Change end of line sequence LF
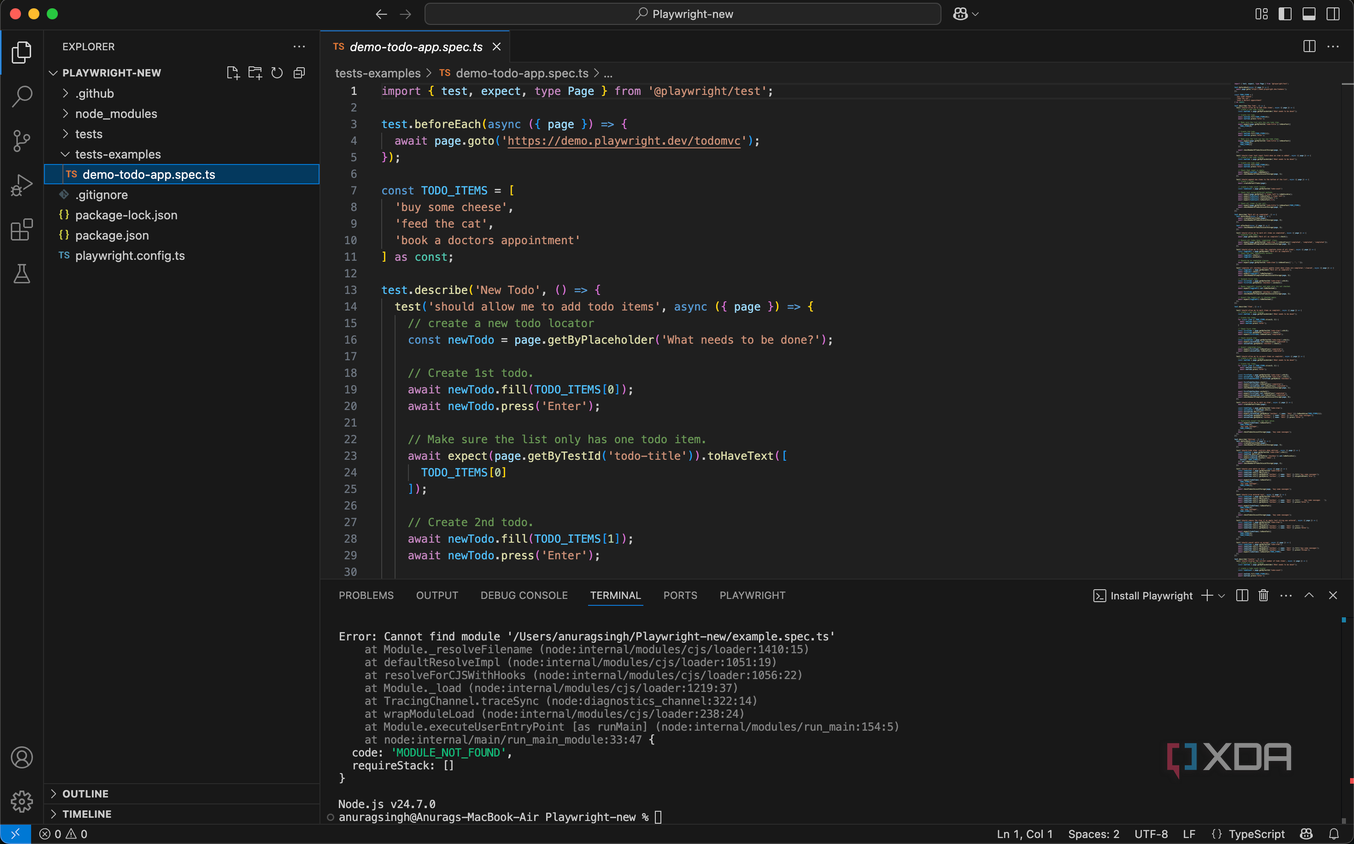Image resolution: width=1354 pixels, height=844 pixels. [1189, 834]
